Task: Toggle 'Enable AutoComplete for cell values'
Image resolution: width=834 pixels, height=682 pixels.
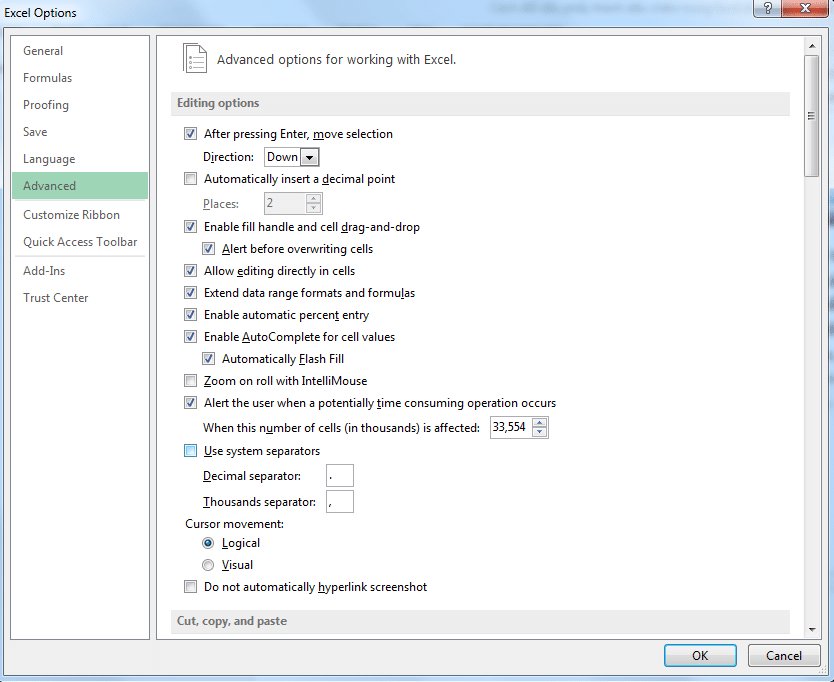Action: (190, 337)
